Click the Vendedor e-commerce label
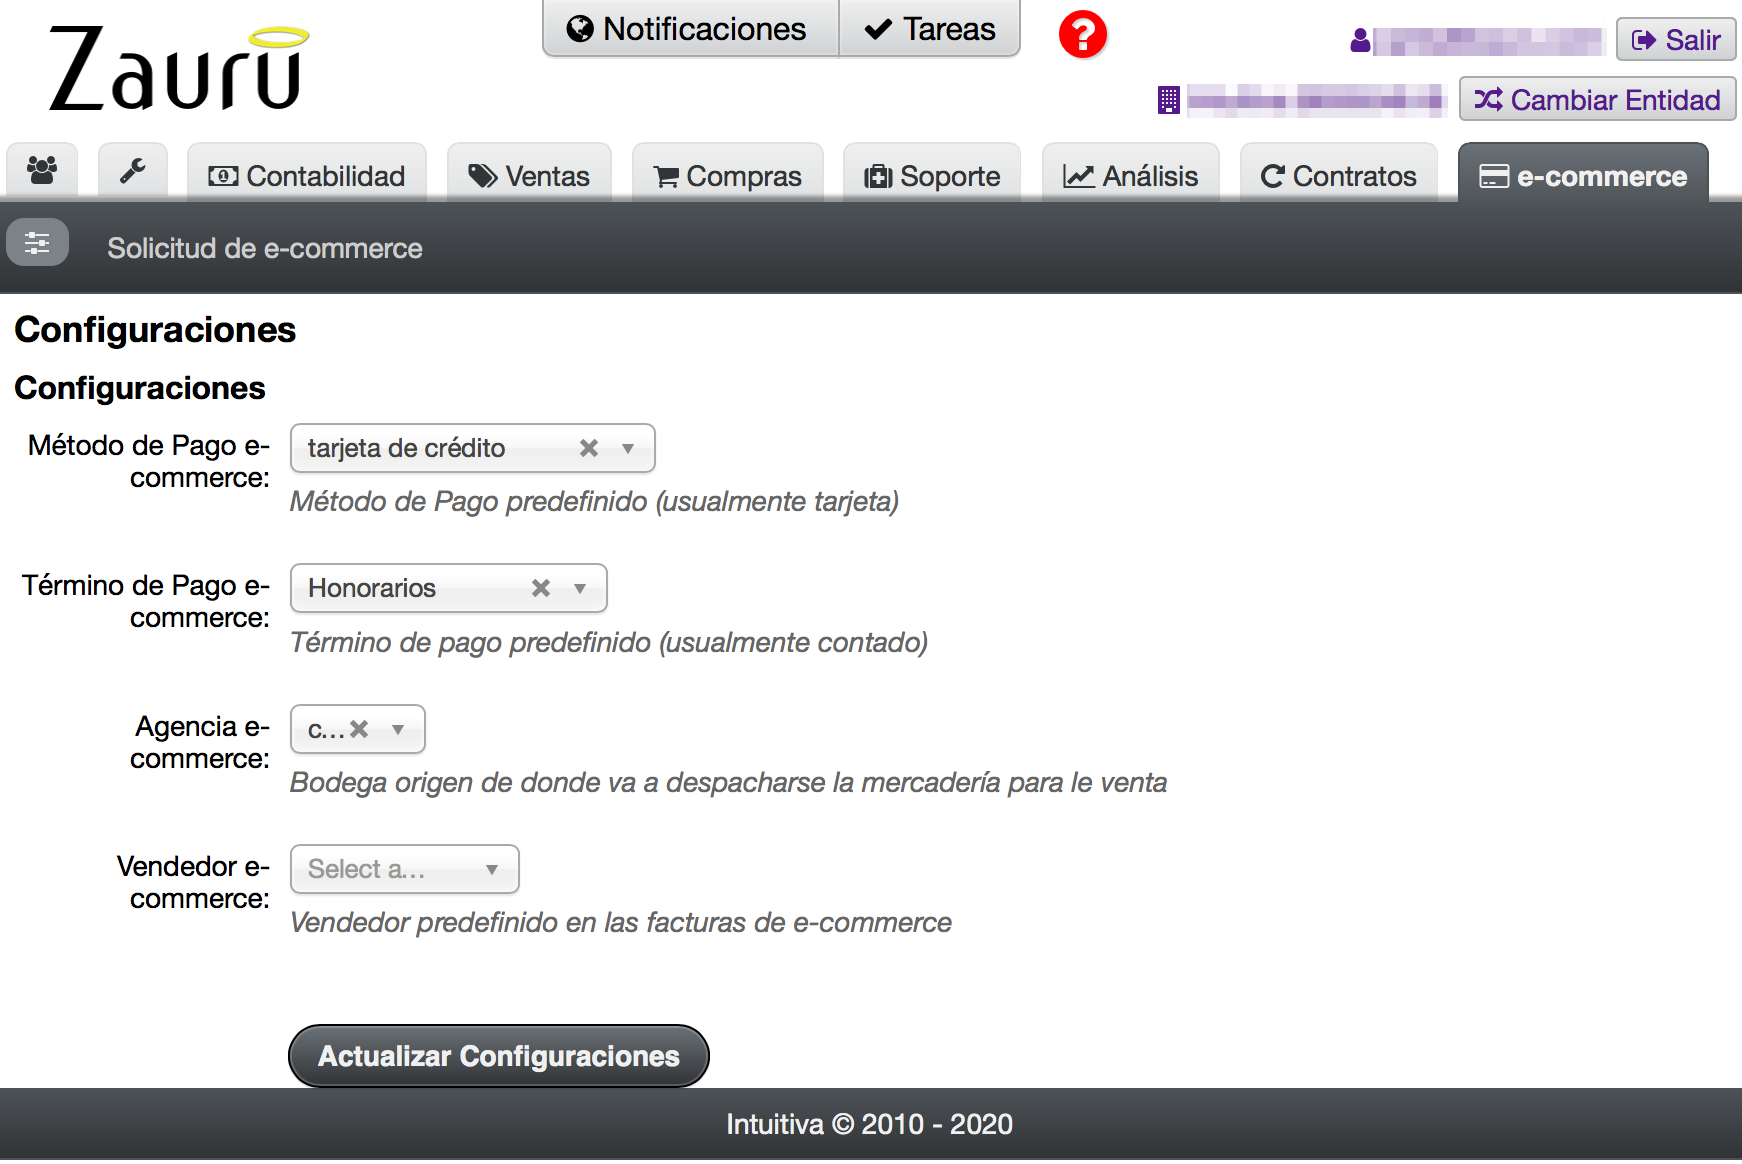This screenshot has height=1164, width=1742. 193,882
